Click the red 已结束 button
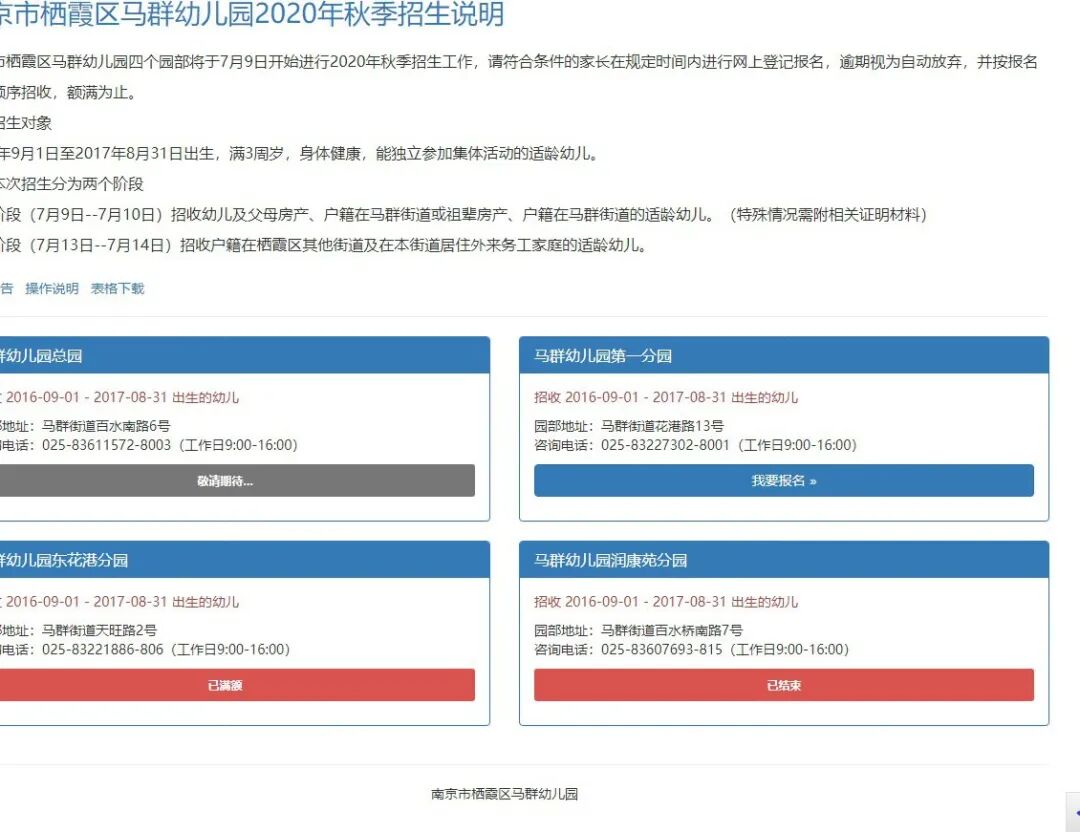Image resolution: width=1080 pixels, height=832 pixels. tap(784, 685)
